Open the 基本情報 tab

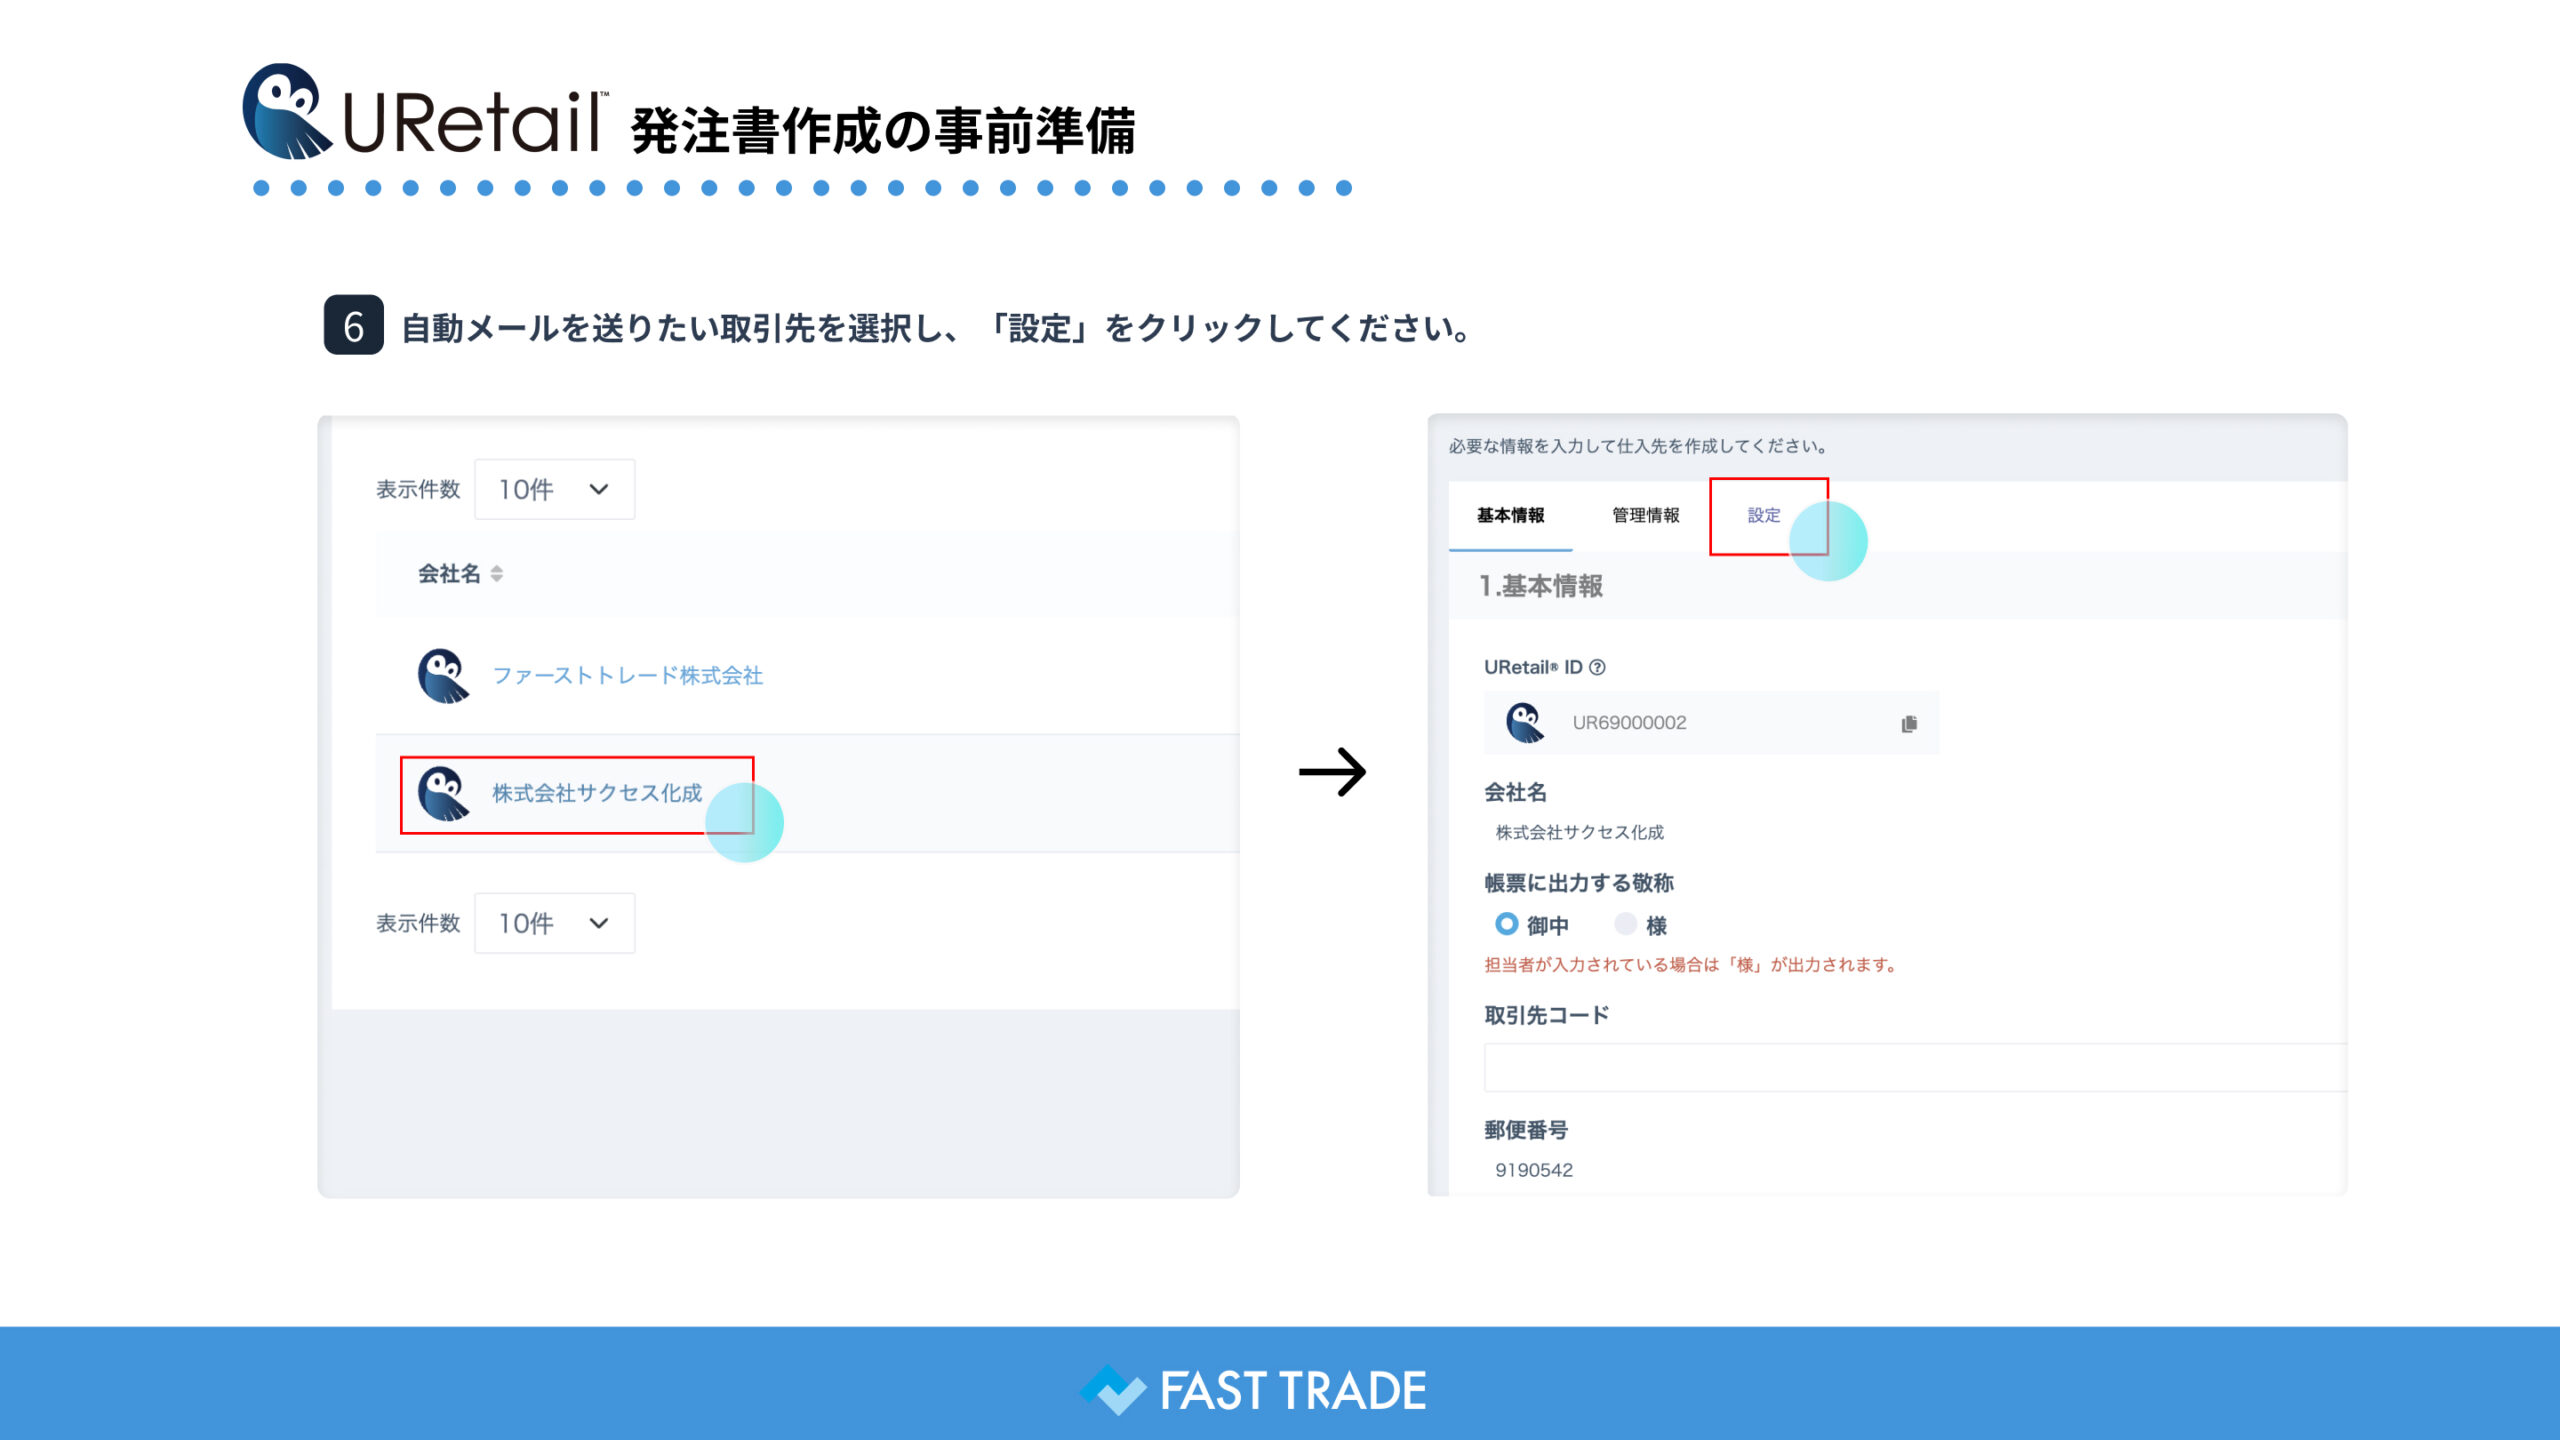tap(1510, 515)
